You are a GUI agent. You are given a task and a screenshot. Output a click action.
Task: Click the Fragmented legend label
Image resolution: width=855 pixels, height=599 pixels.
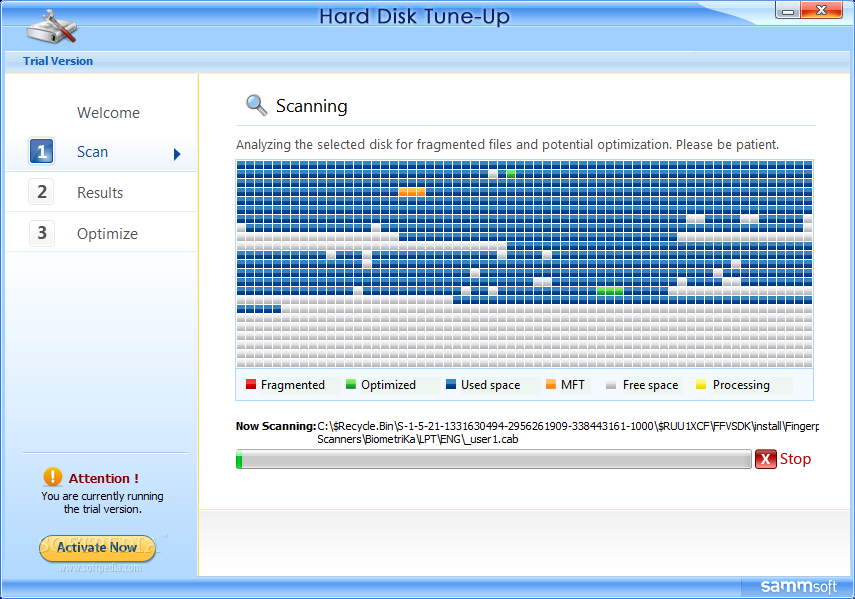[x=293, y=385]
